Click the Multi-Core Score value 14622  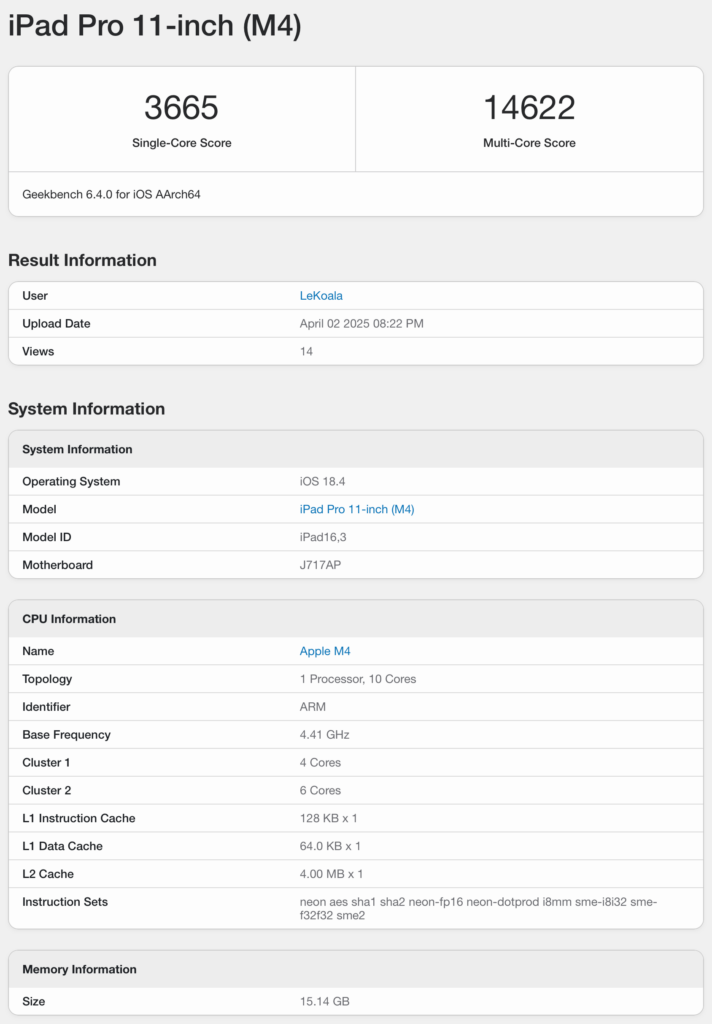point(529,108)
